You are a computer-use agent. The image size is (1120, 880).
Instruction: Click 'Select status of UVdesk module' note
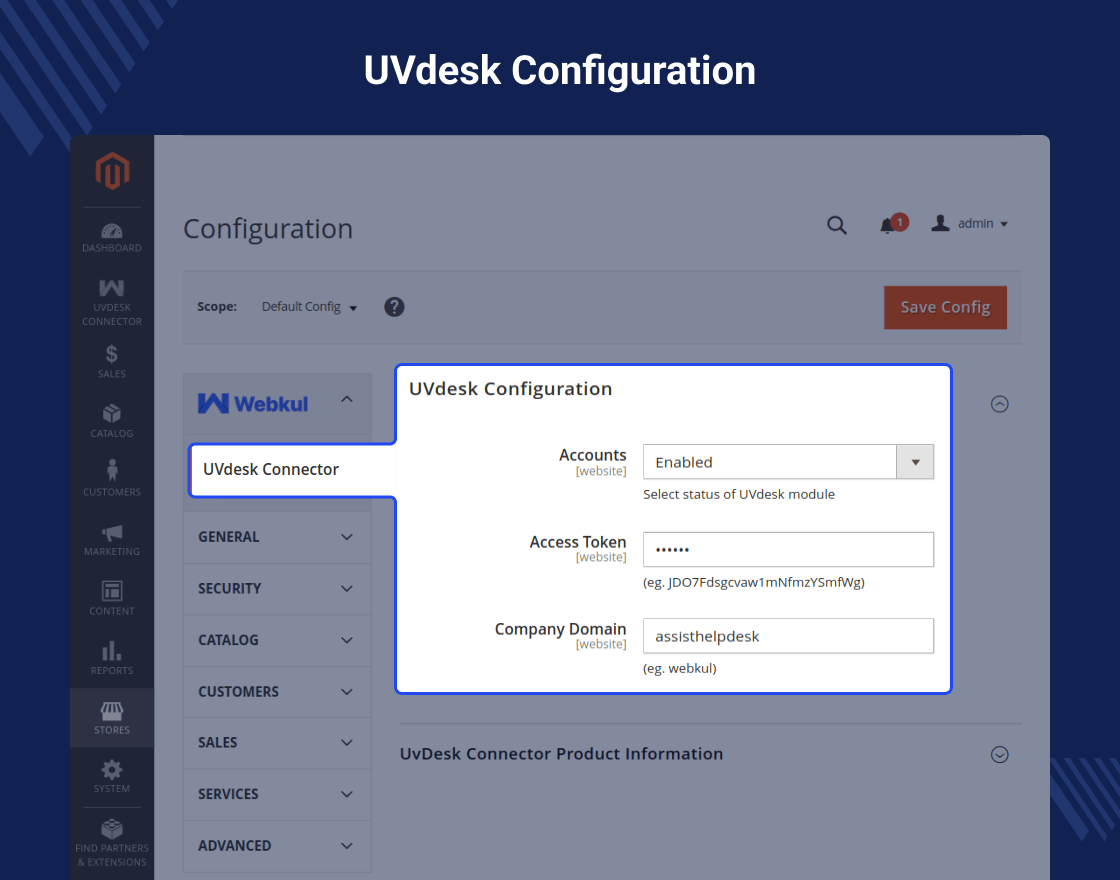pos(739,494)
